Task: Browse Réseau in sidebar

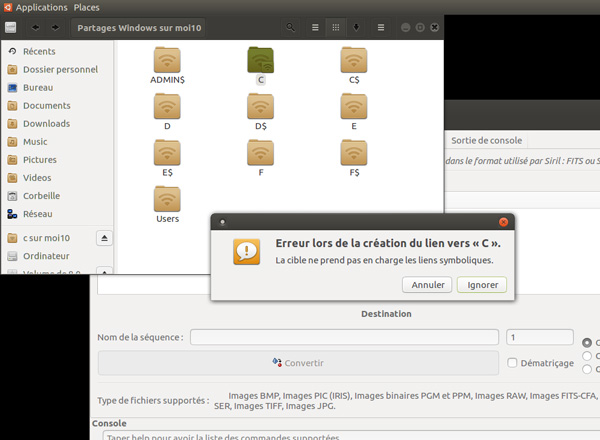Action: coord(38,214)
